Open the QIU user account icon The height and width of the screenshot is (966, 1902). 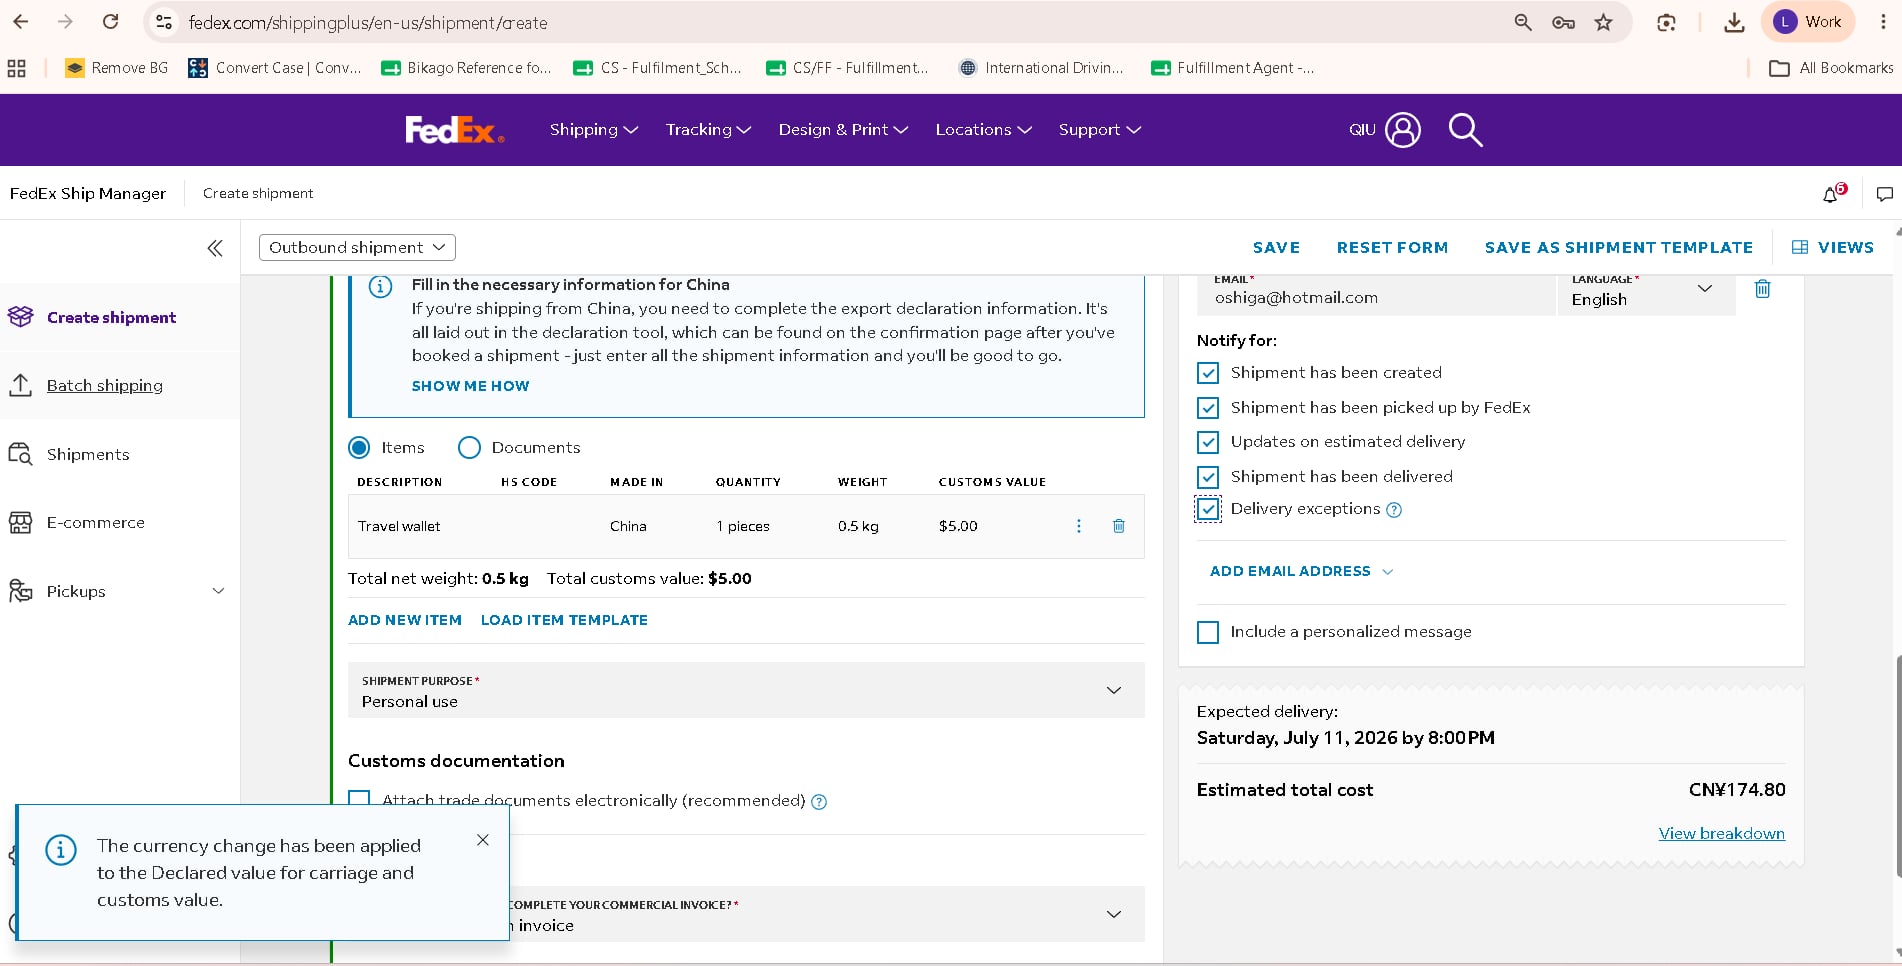pyautogui.click(x=1403, y=130)
